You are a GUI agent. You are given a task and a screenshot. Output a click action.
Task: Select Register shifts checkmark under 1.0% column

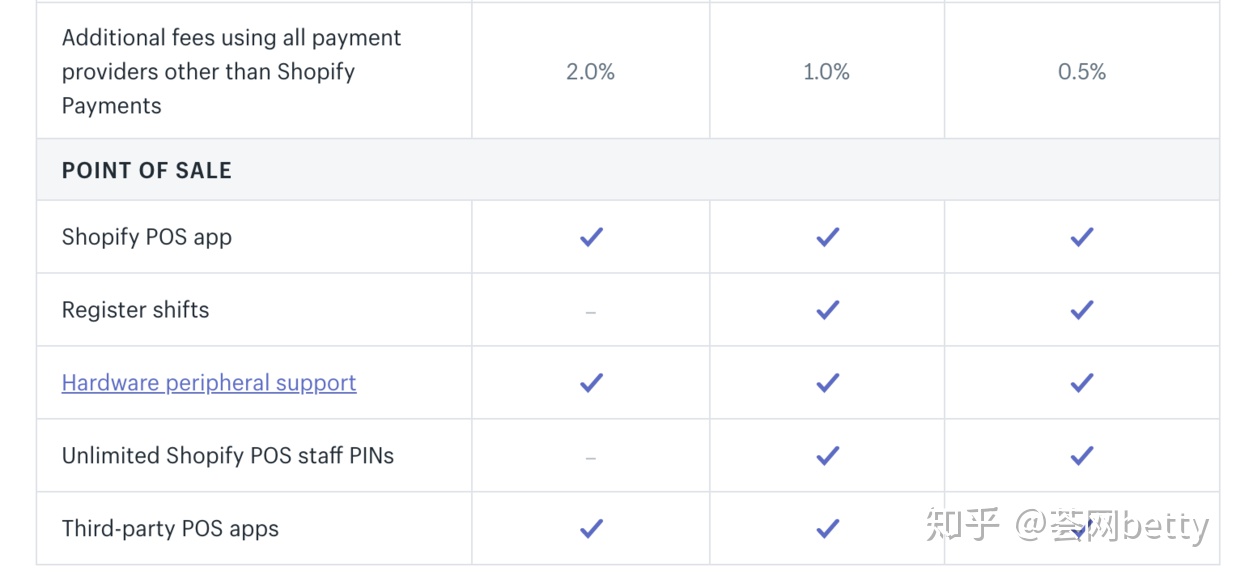(827, 310)
